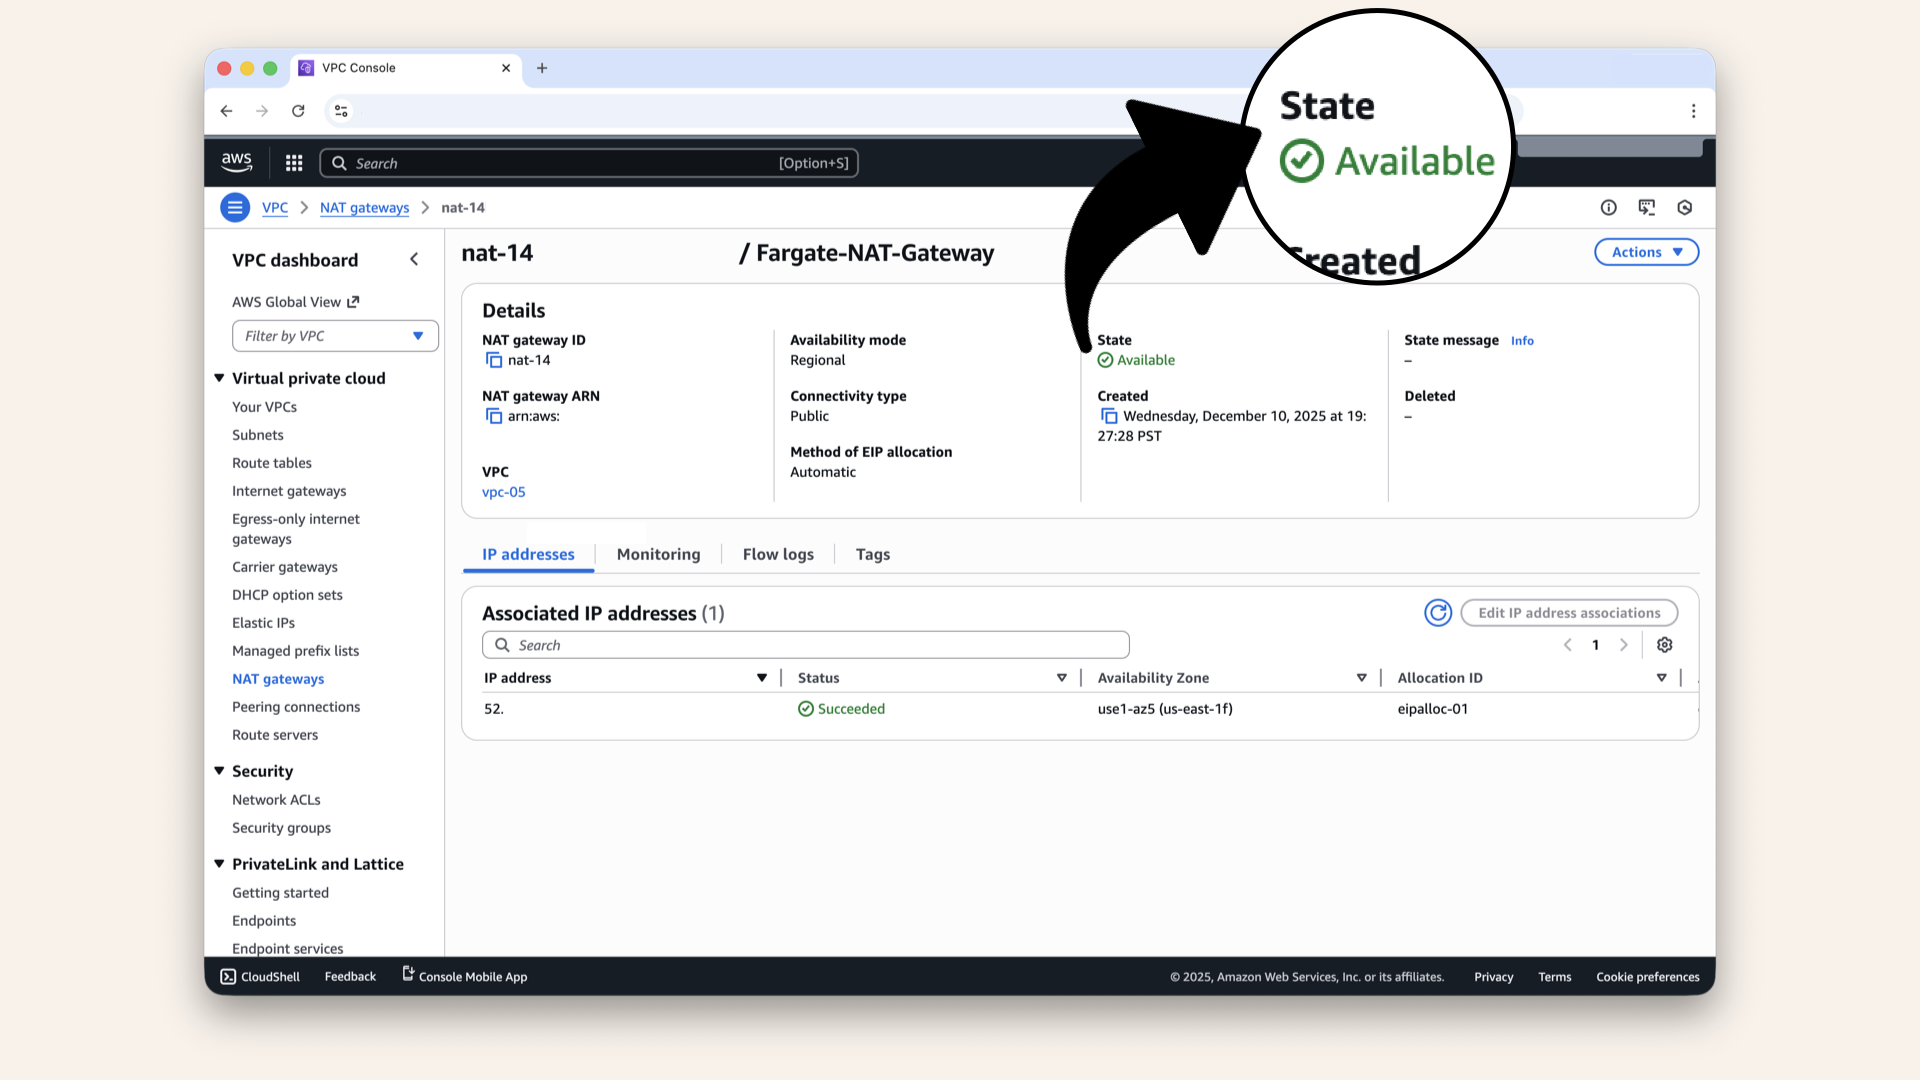
Task: Open the hamburger menu to collapse VPC navigation
Action: [x=234, y=207]
